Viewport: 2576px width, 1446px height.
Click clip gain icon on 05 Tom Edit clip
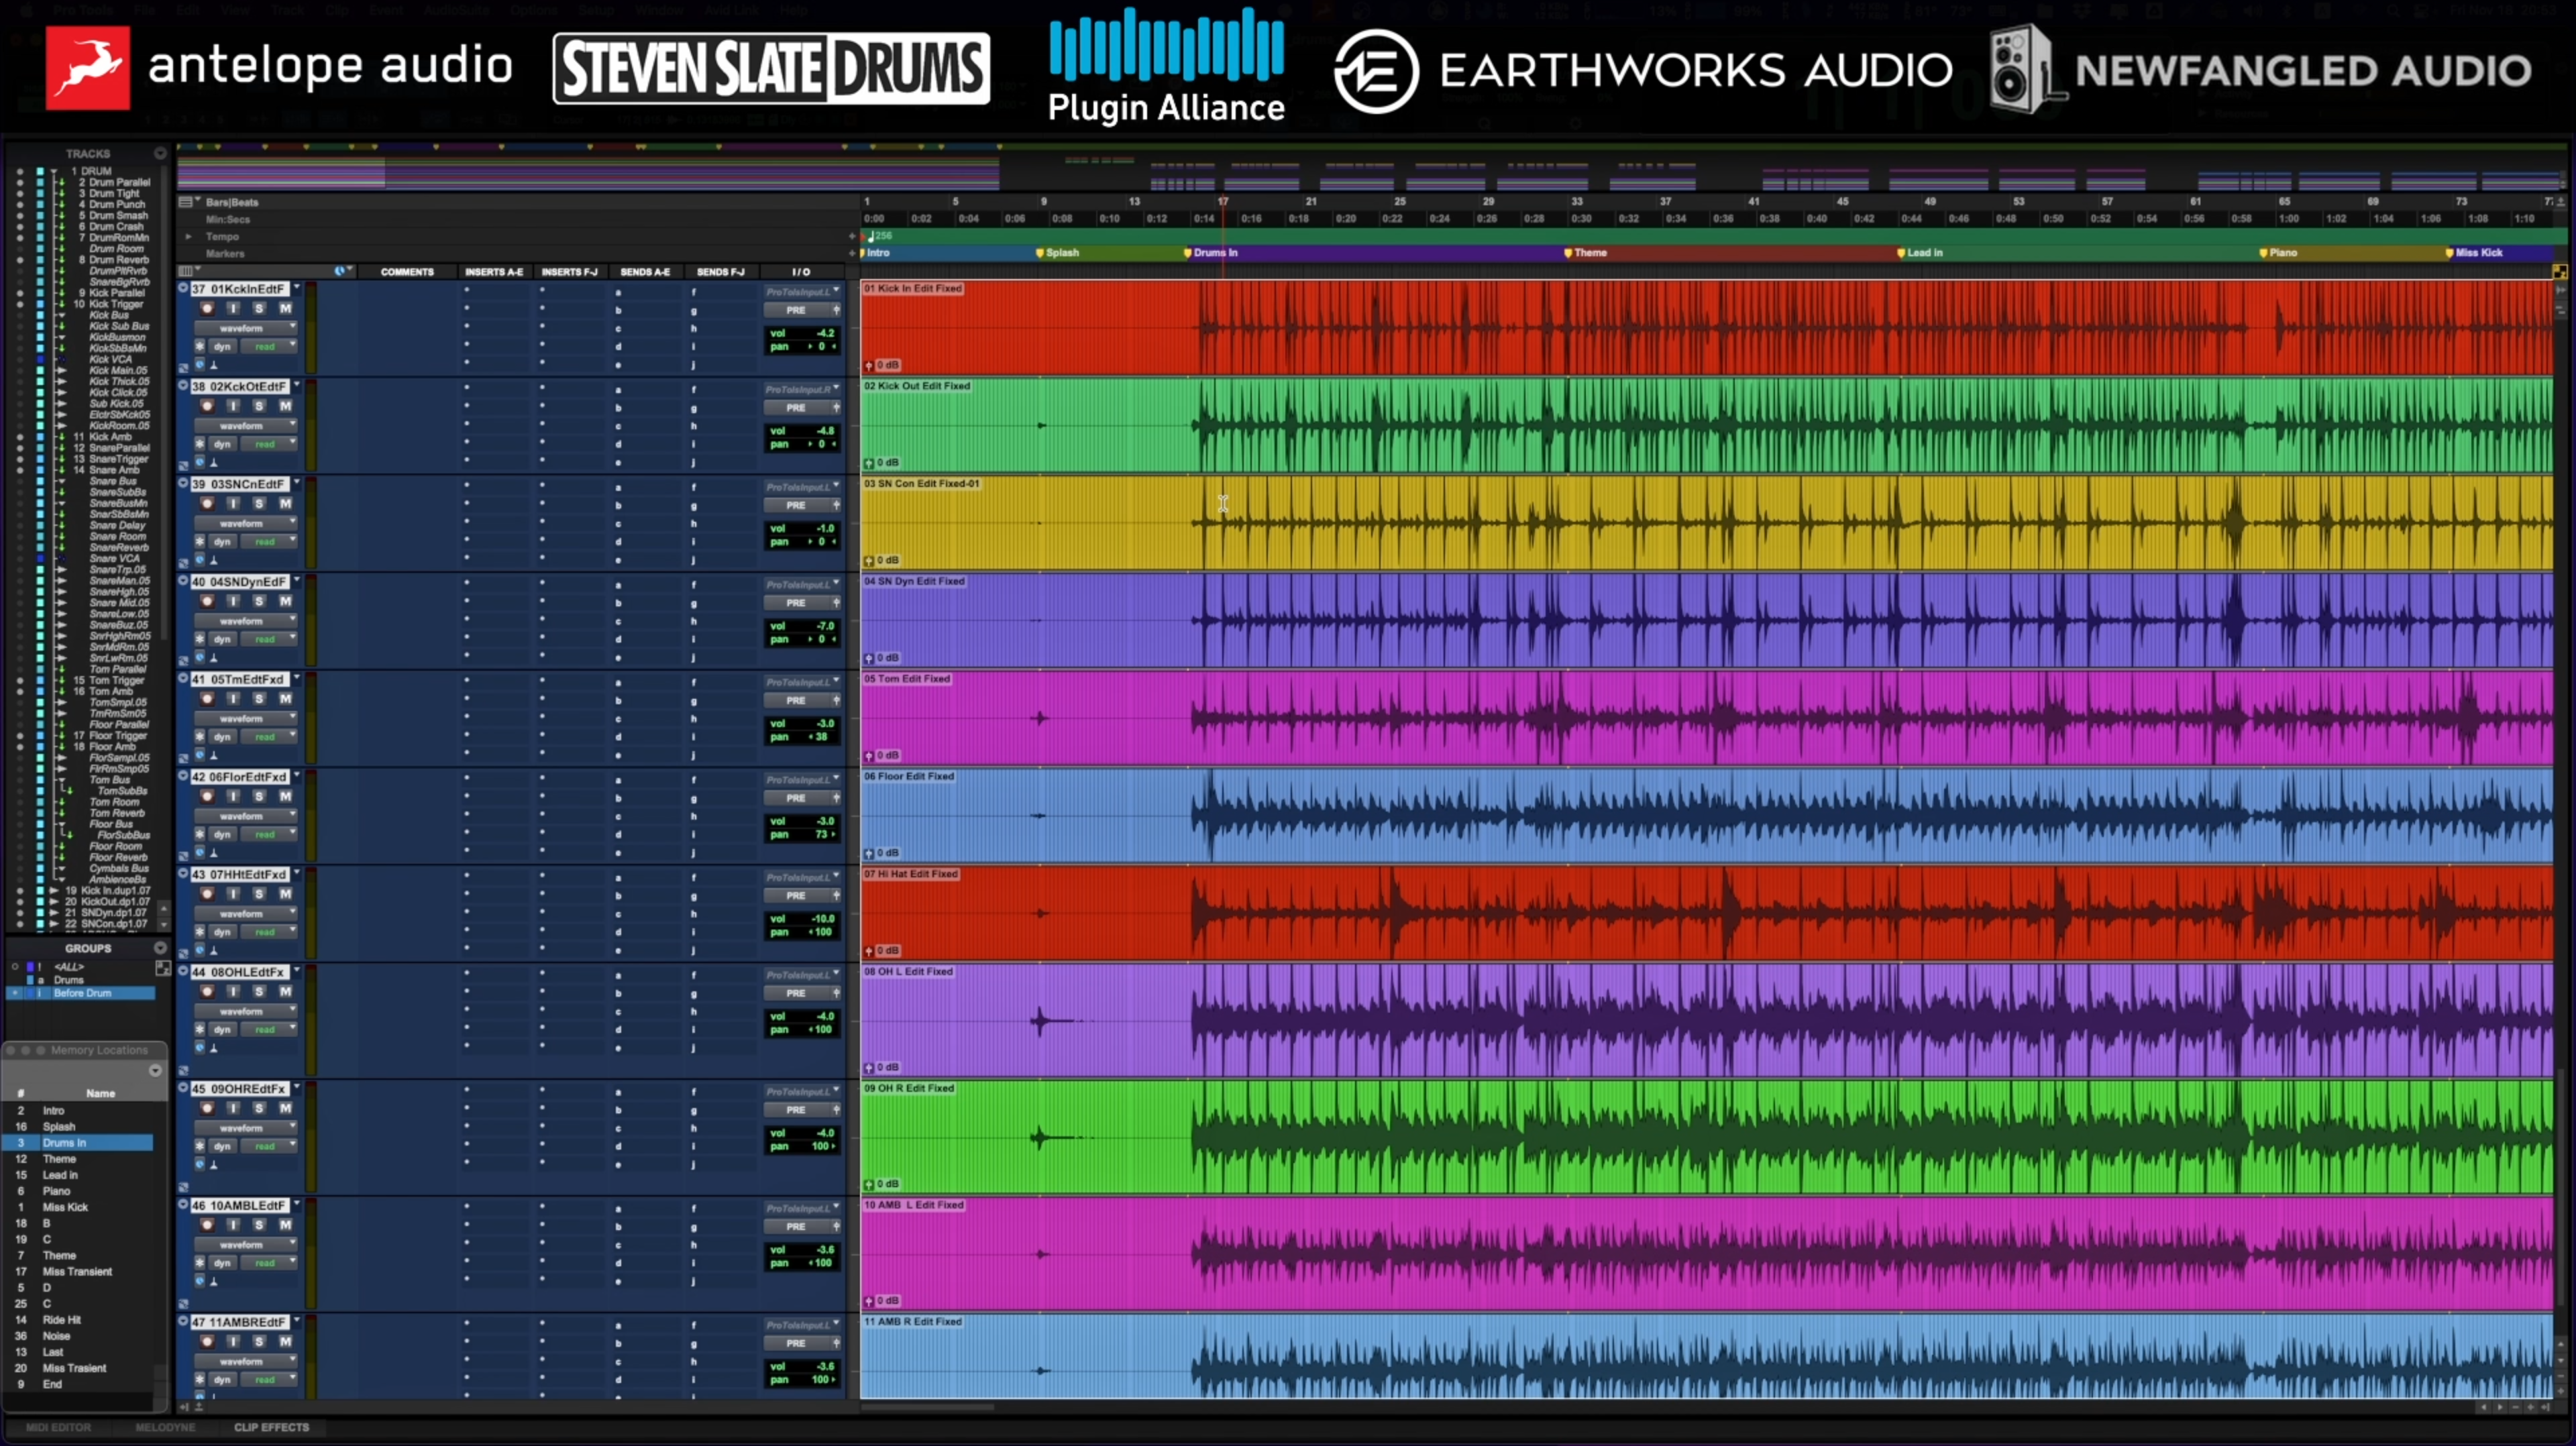(869, 756)
